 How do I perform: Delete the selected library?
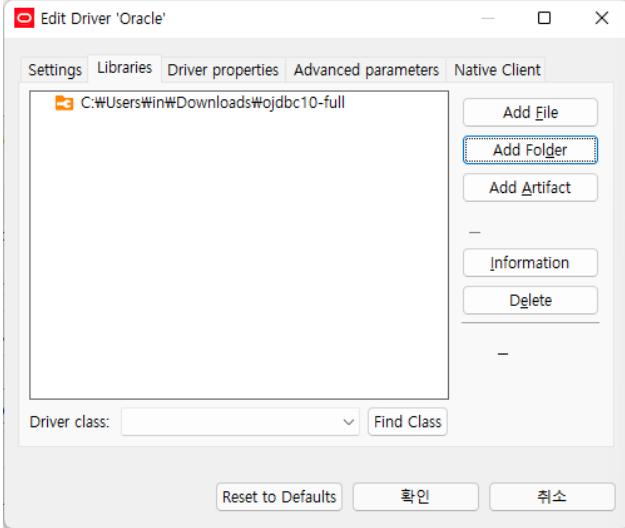point(530,300)
